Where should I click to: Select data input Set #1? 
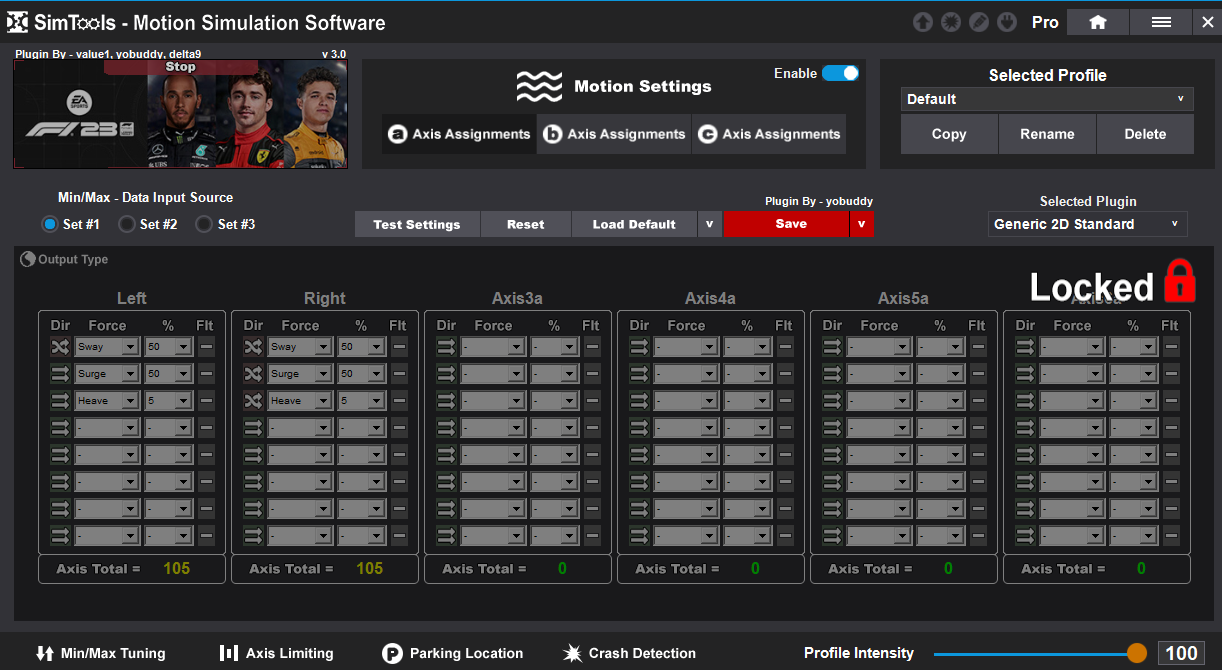(50, 224)
